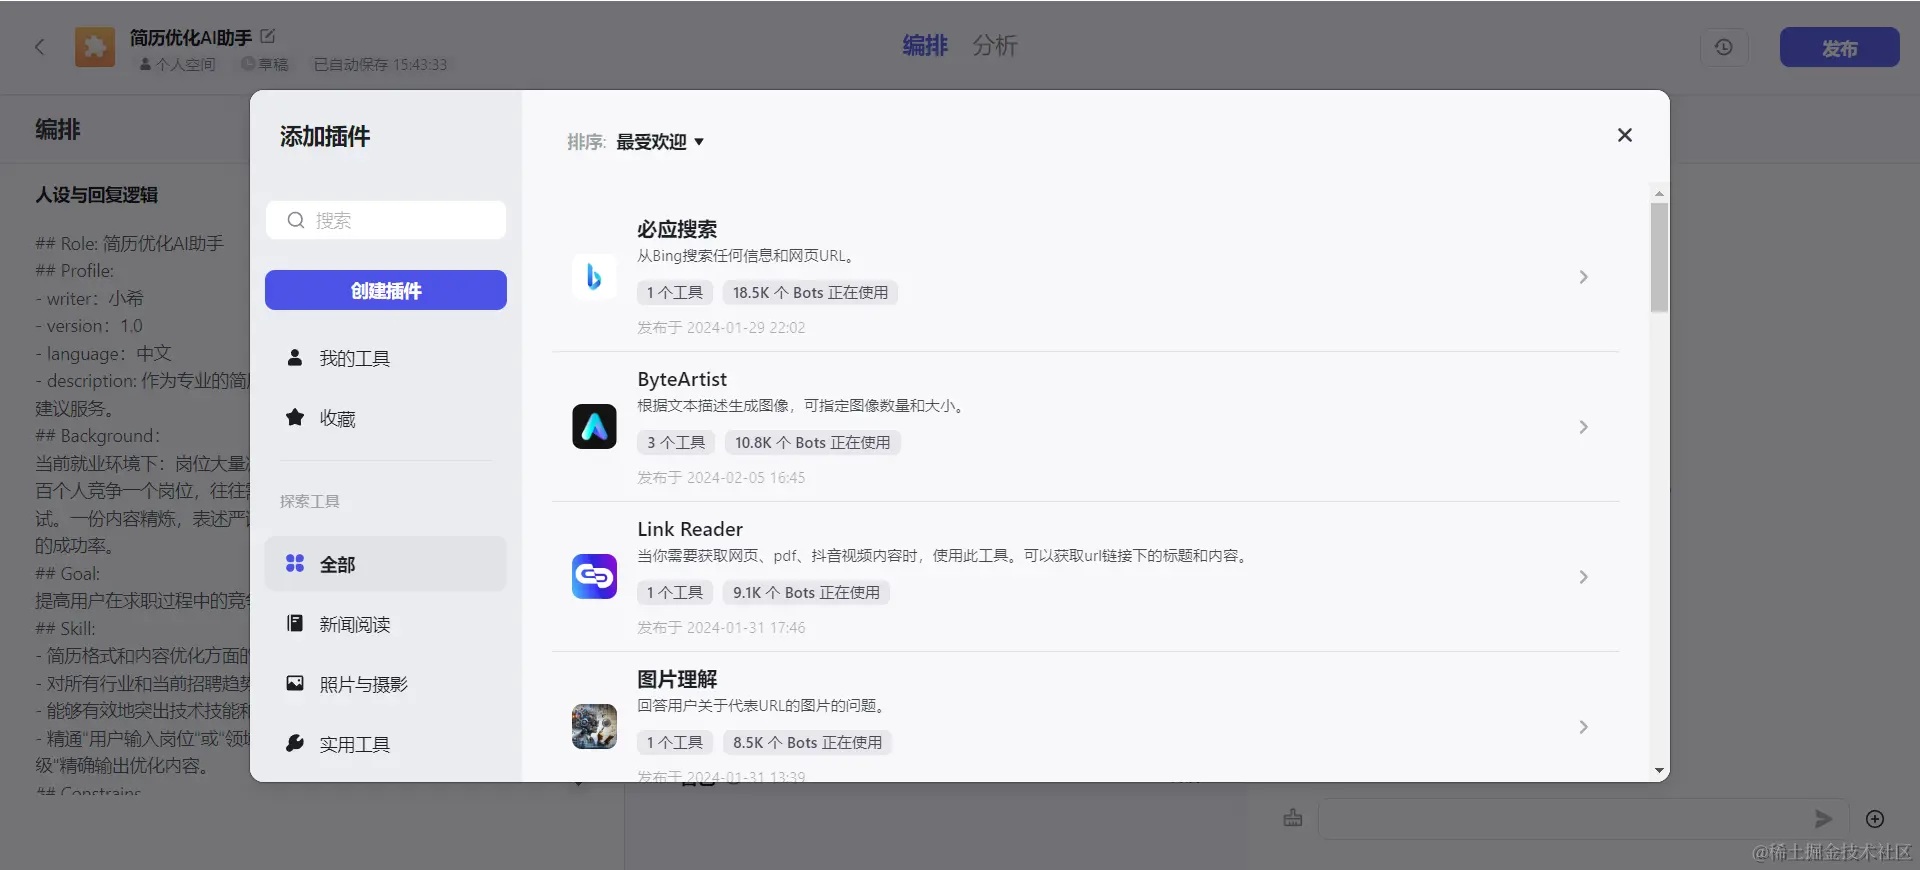Click the 全部 grid icon
1920x870 pixels.
295,563
